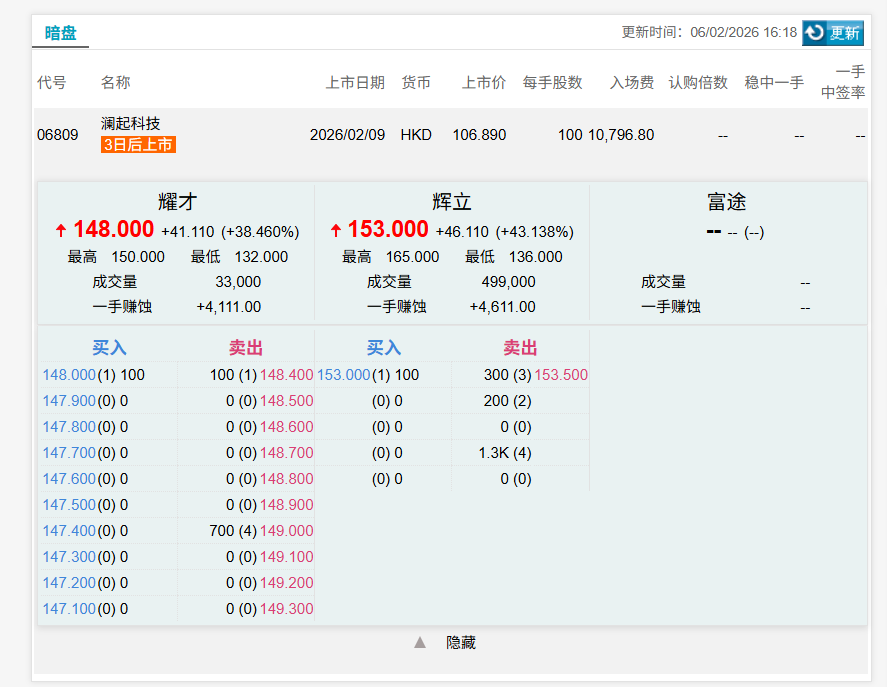Screen dimensions: 887x687
Task: Switch to the 暗盘 tab
Action: click(x=61, y=32)
